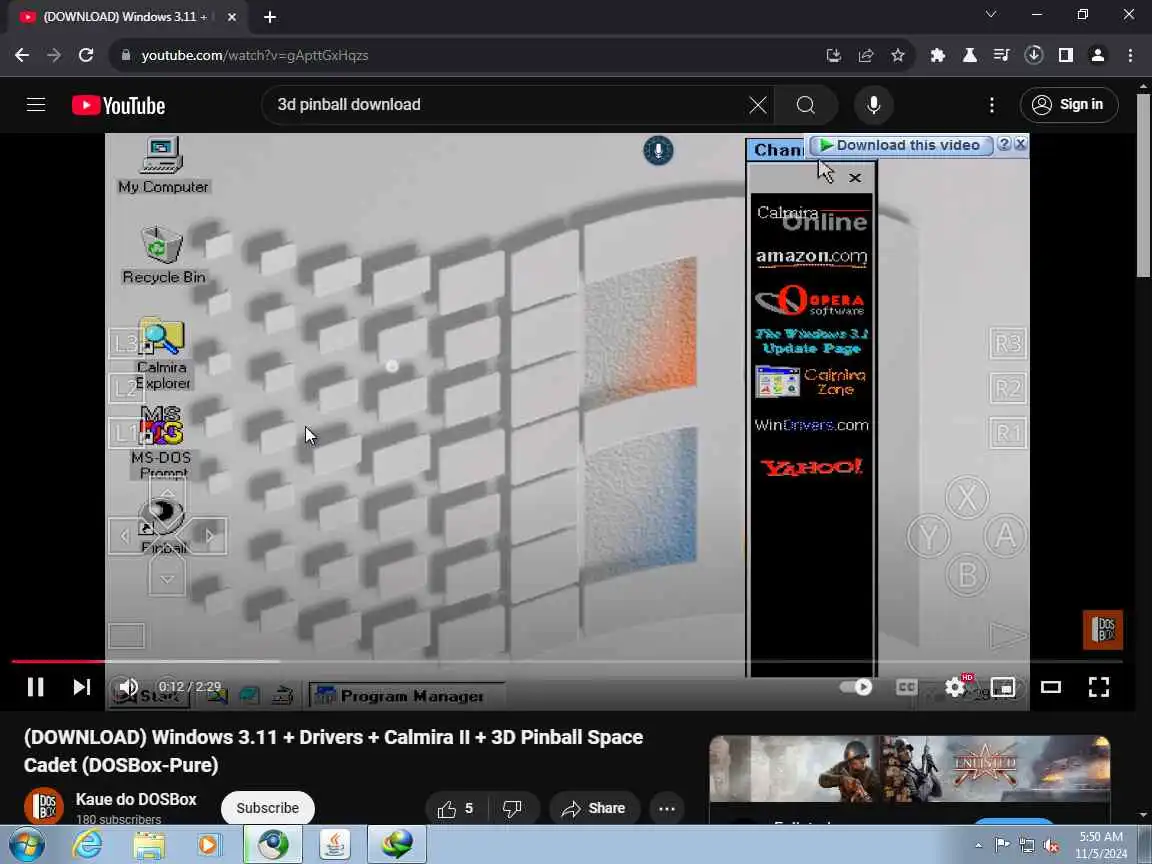Open Windows Start menu
The width and height of the screenshot is (1152, 864).
pyautogui.click(x=27, y=845)
